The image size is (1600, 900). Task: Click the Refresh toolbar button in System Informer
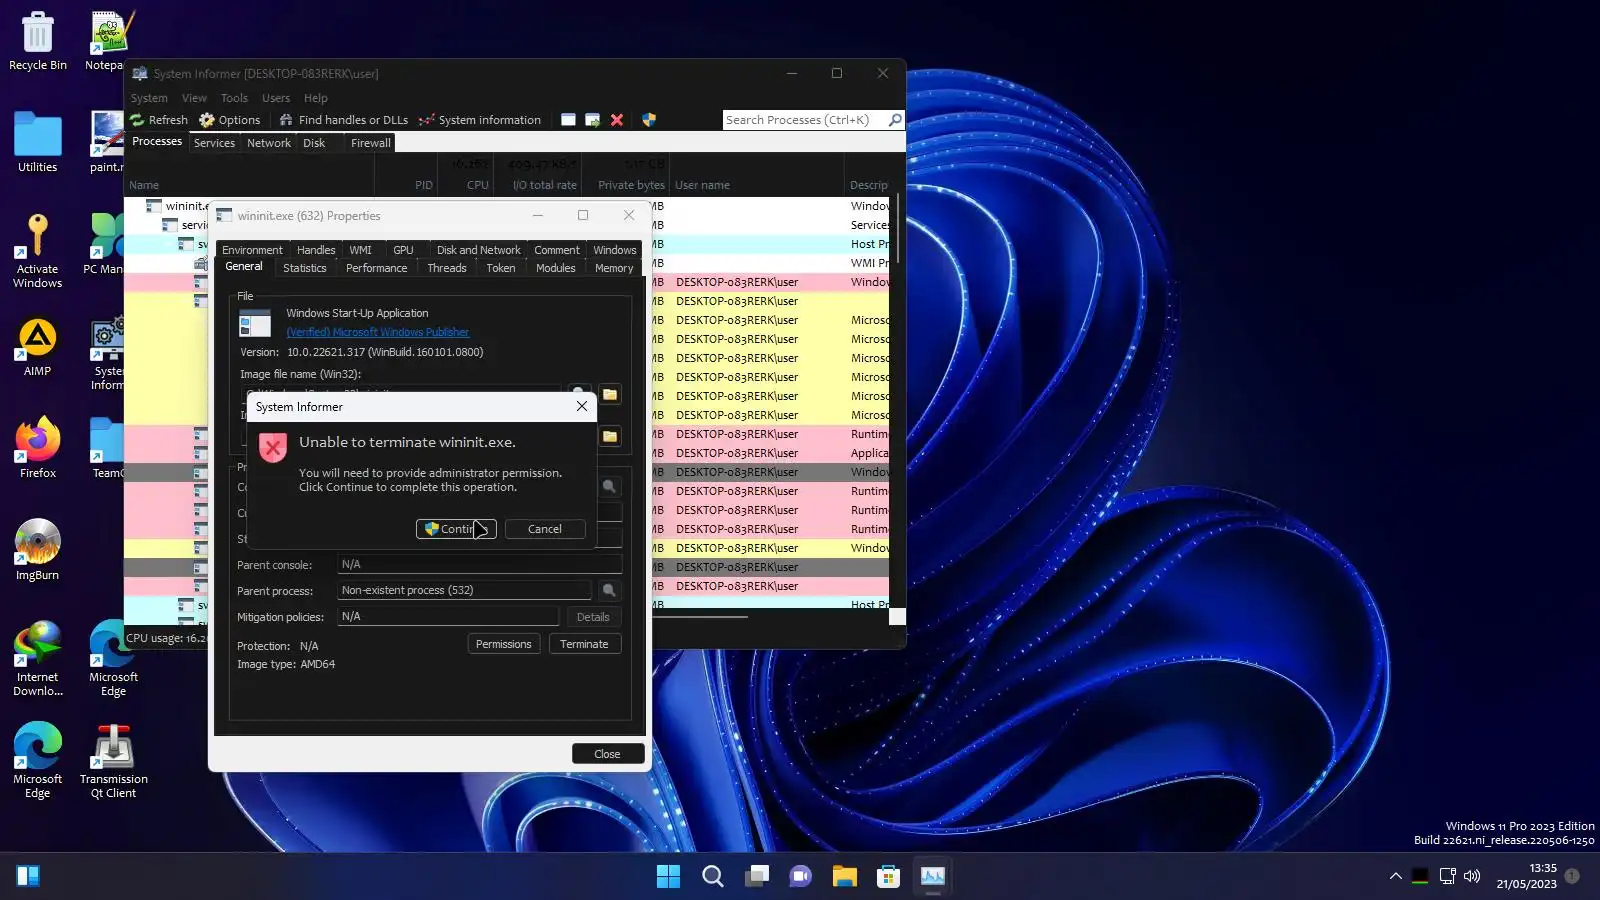(x=159, y=120)
